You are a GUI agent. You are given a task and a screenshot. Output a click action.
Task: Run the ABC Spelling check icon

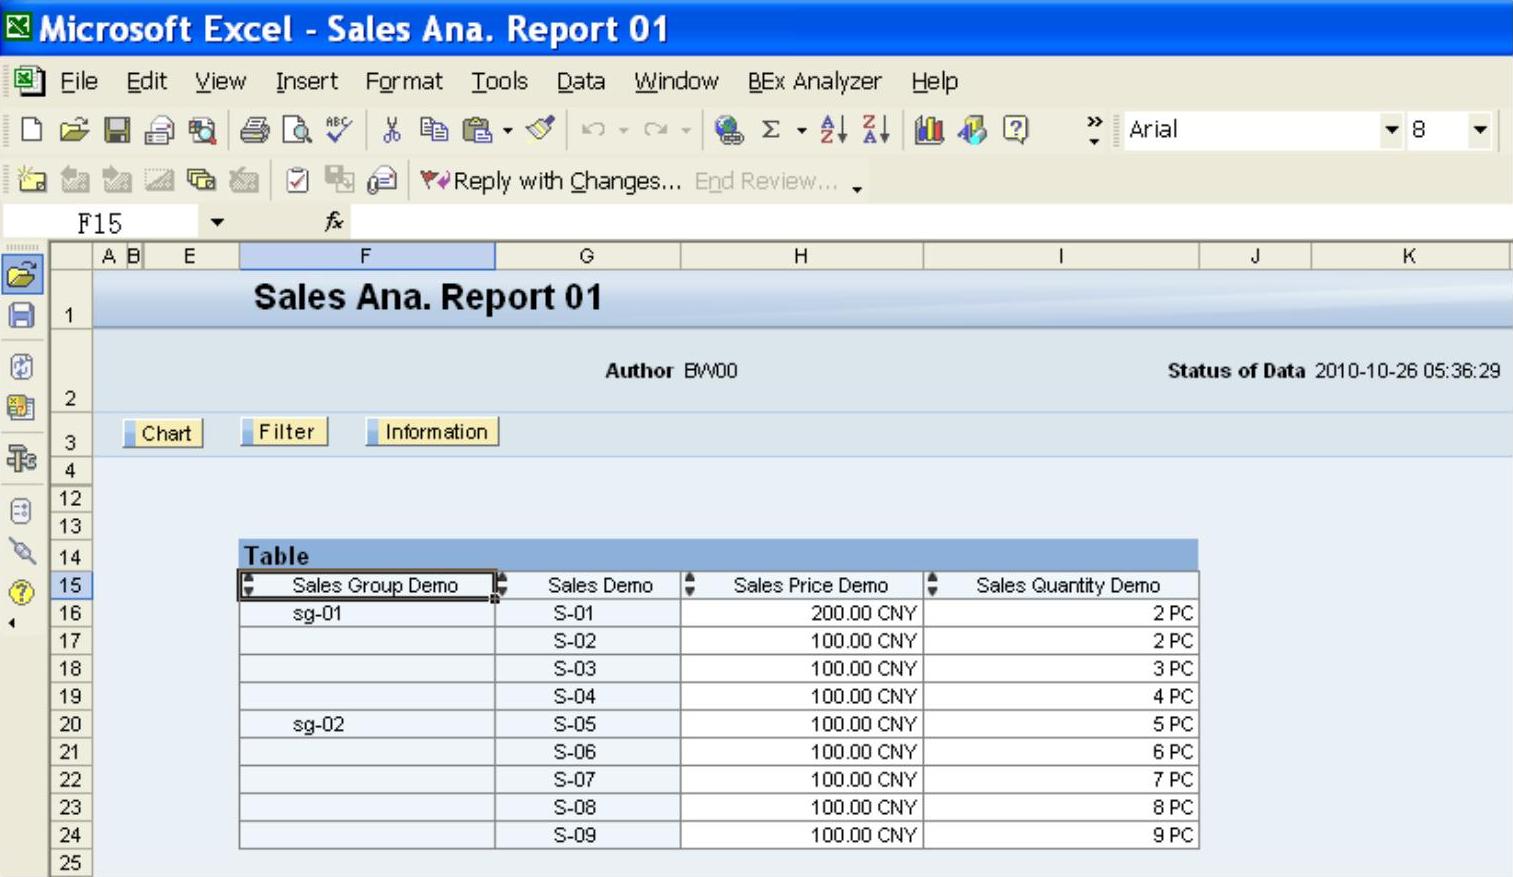(339, 129)
